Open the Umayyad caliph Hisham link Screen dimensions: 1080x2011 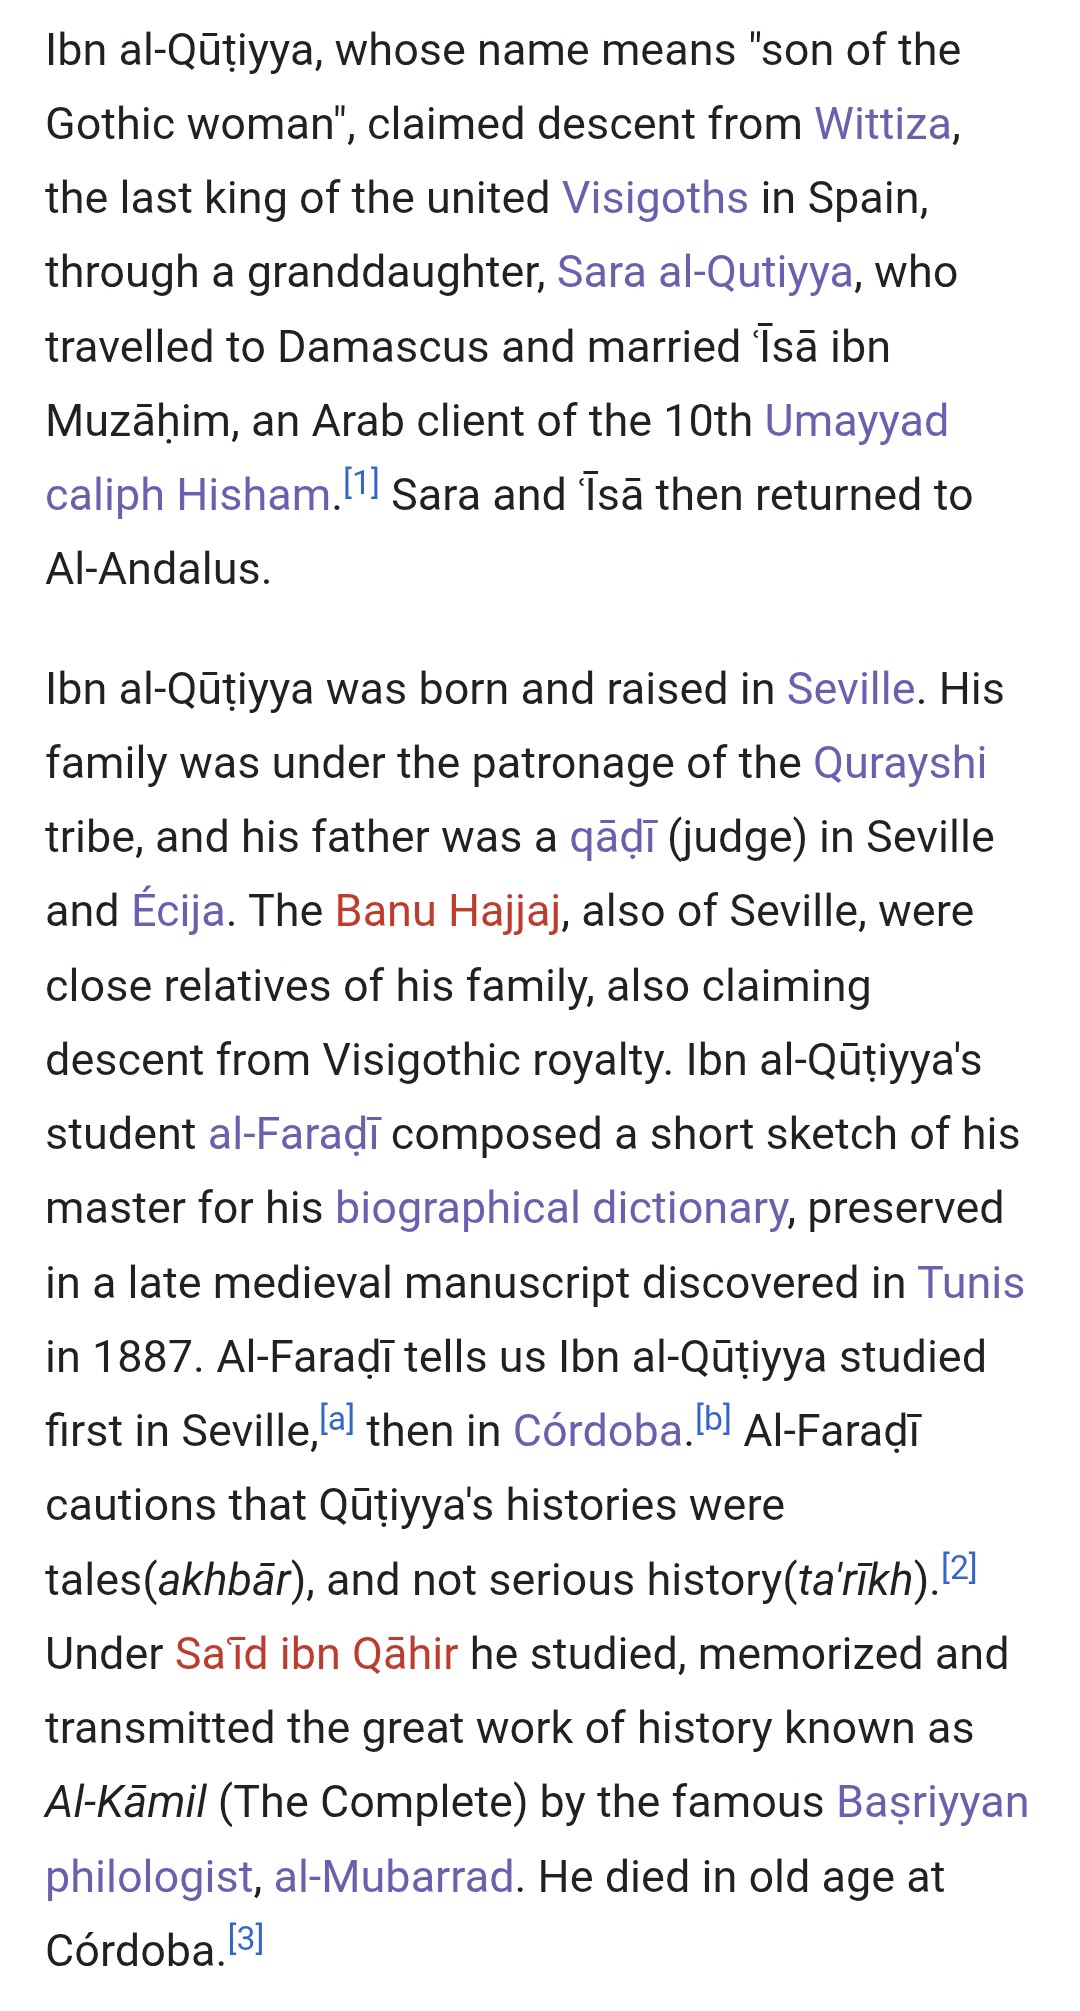[x=856, y=421]
